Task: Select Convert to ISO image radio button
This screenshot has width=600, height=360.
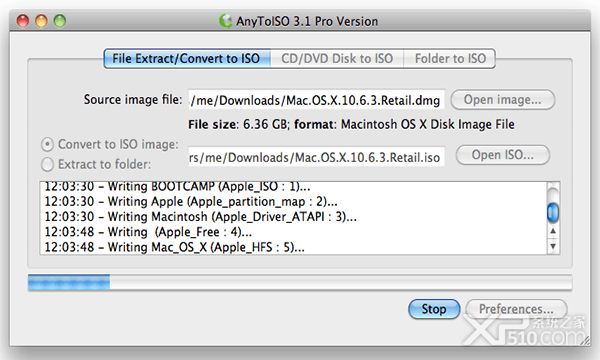Action: point(47,145)
